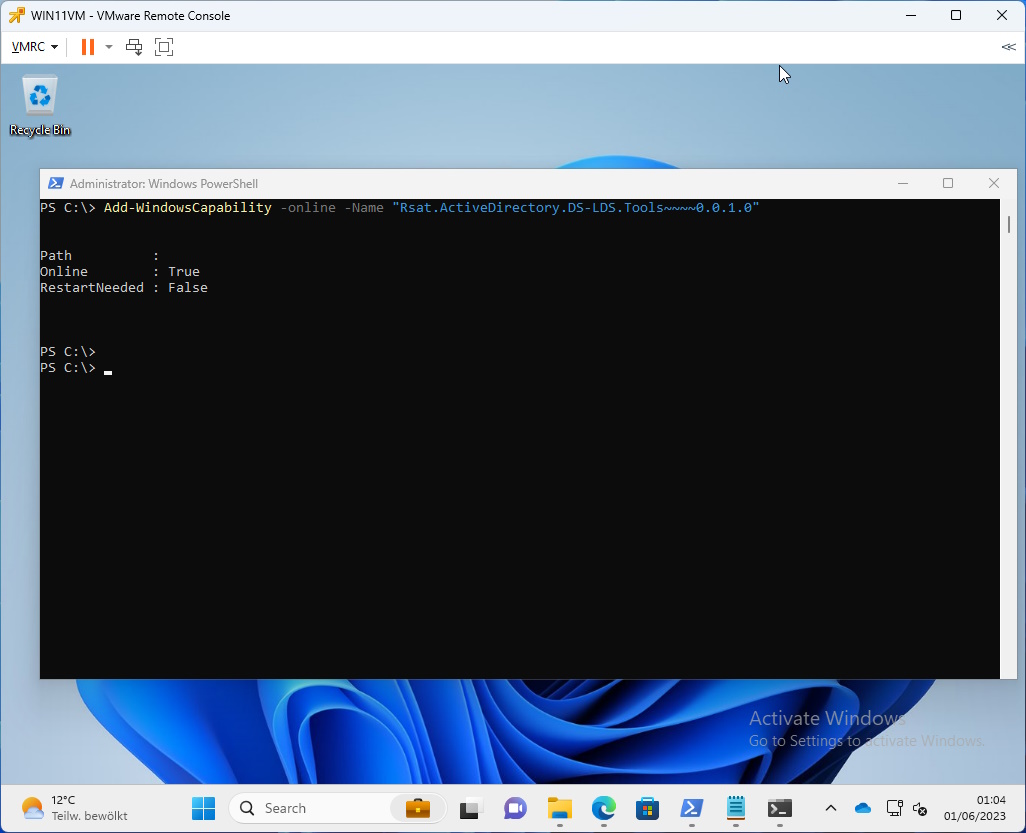Close the VMware Remote Console window
This screenshot has width=1026, height=833.
pyautogui.click(x=1001, y=15)
